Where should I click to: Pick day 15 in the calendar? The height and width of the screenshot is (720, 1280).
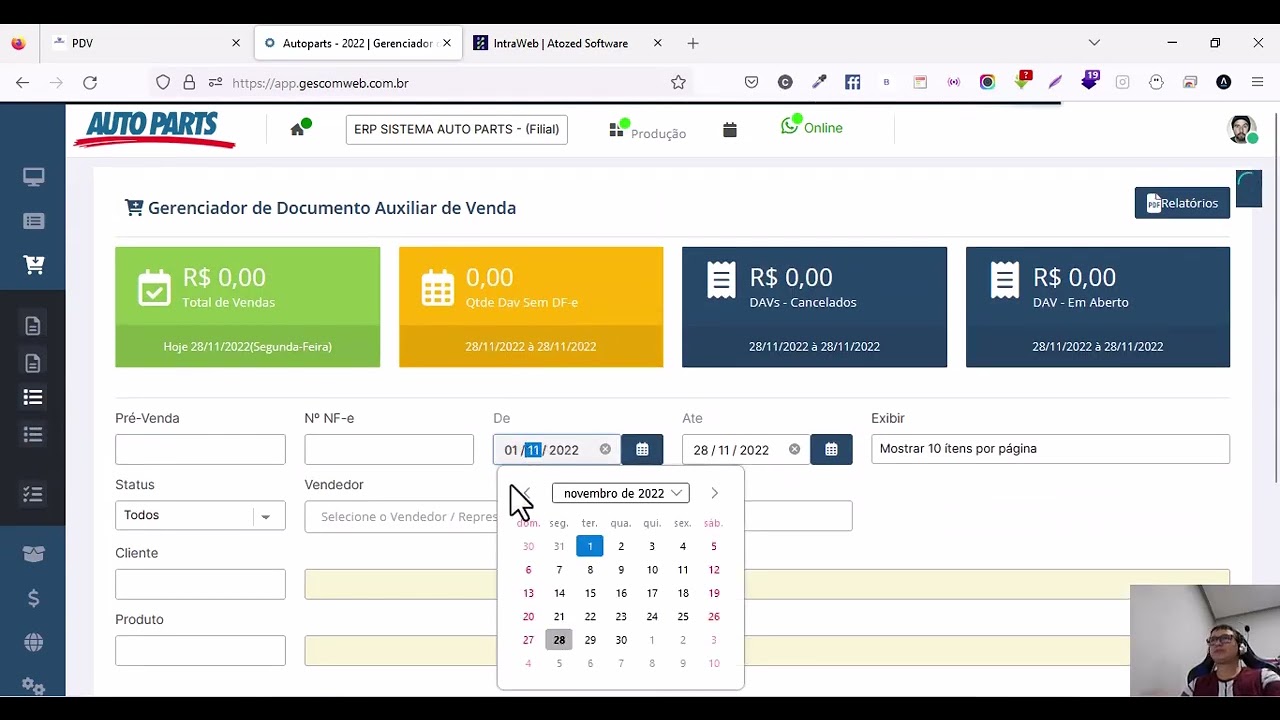tap(590, 593)
